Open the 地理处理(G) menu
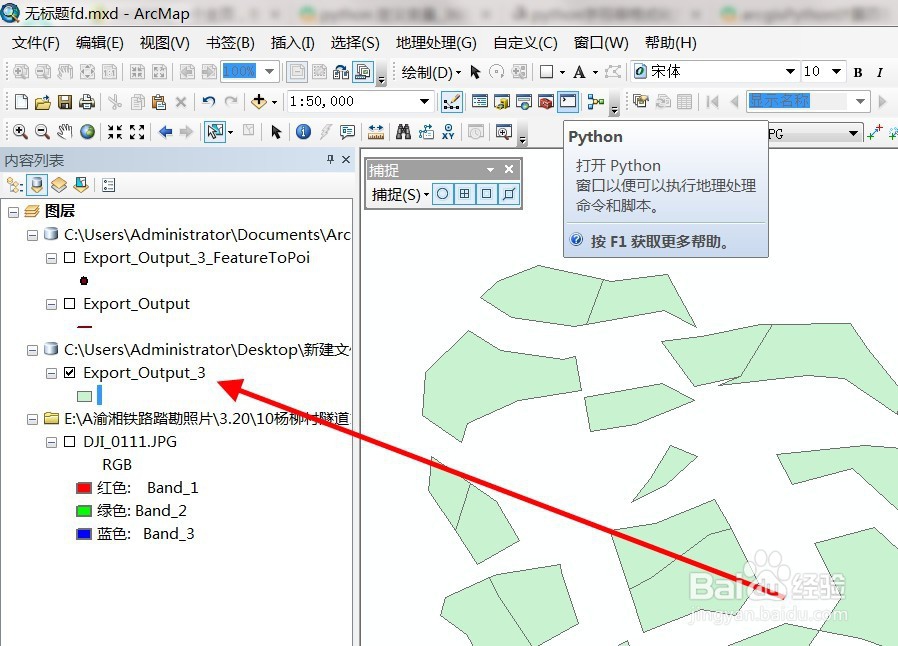 coord(436,43)
